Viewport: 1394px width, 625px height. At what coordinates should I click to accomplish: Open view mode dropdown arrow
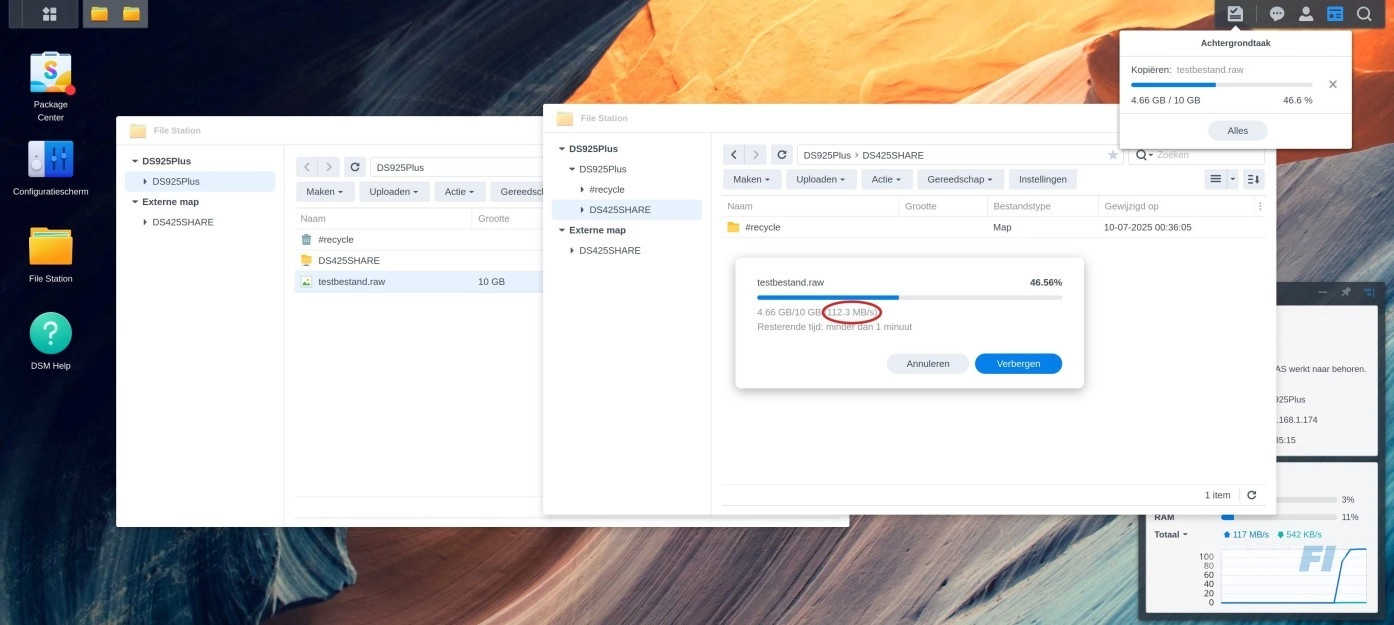(x=1233, y=179)
